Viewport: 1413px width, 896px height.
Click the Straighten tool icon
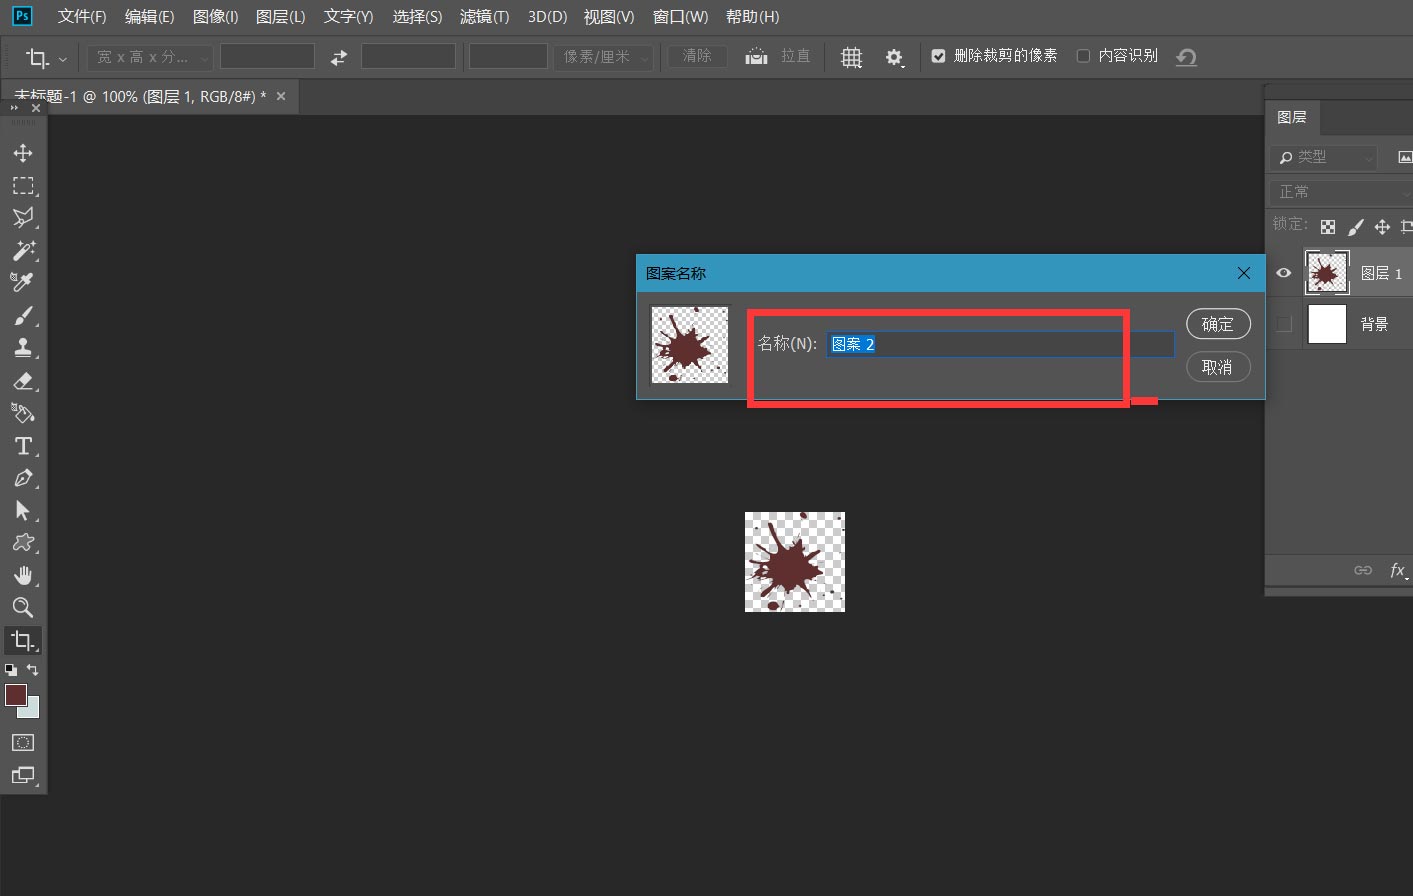(x=757, y=56)
